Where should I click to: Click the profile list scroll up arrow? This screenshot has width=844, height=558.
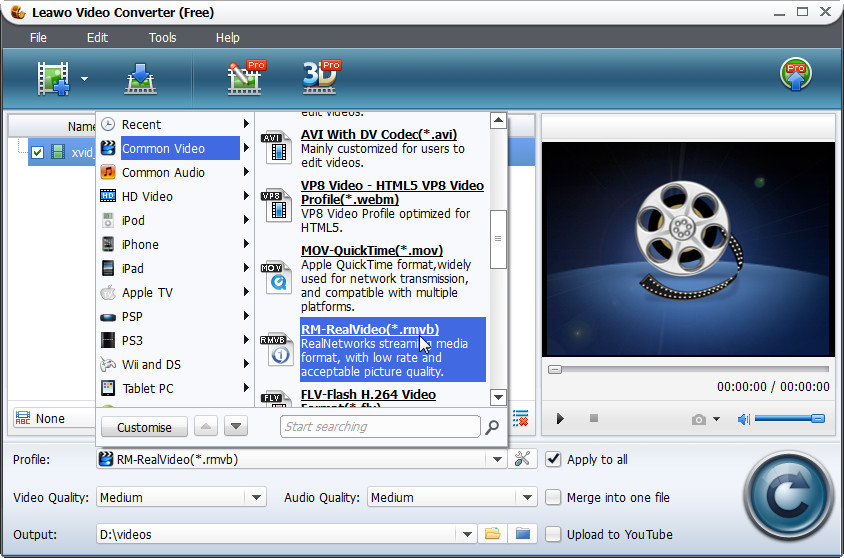pyautogui.click(x=498, y=121)
